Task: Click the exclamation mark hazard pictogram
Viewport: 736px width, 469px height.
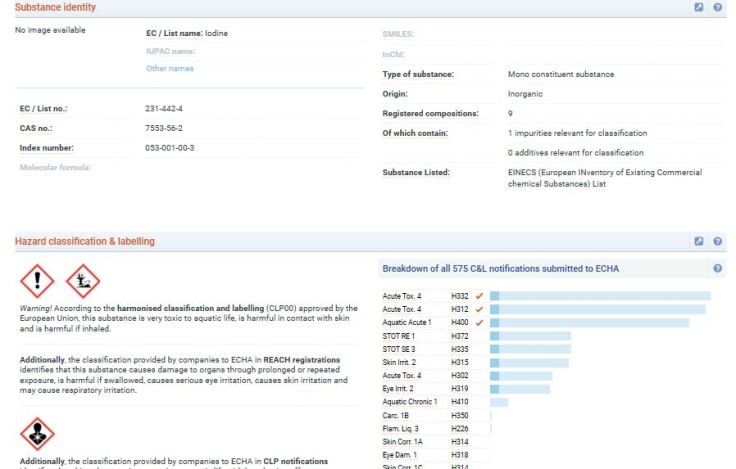Action: pyautogui.click(x=37, y=280)
